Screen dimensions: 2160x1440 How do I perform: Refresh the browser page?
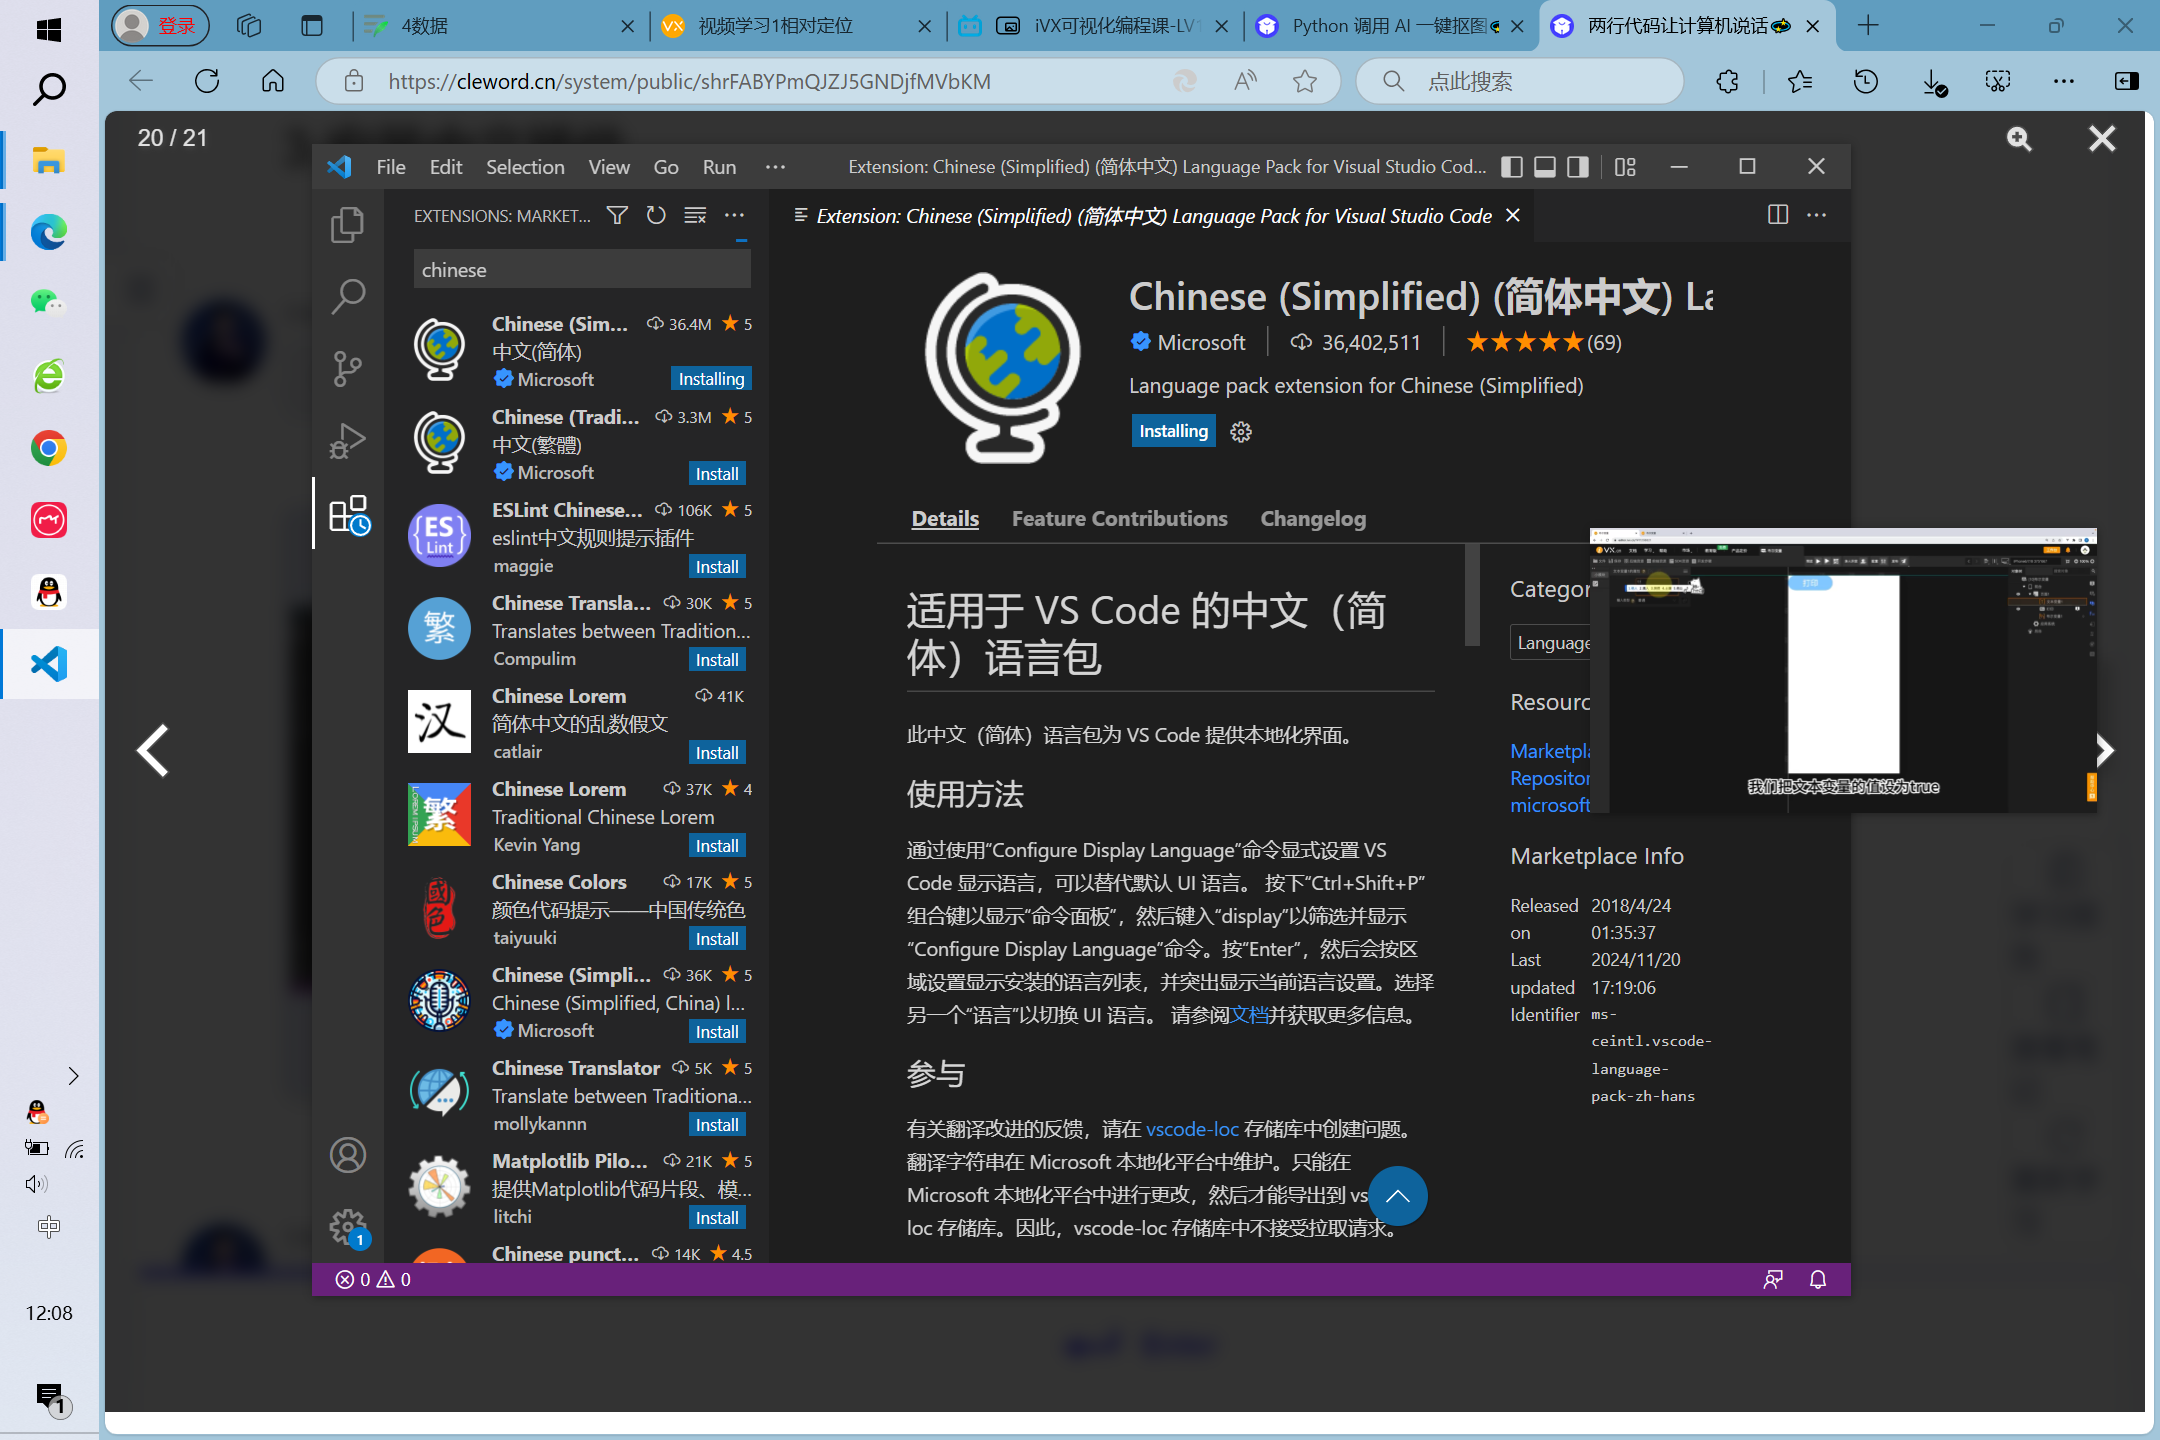(207, 81)
